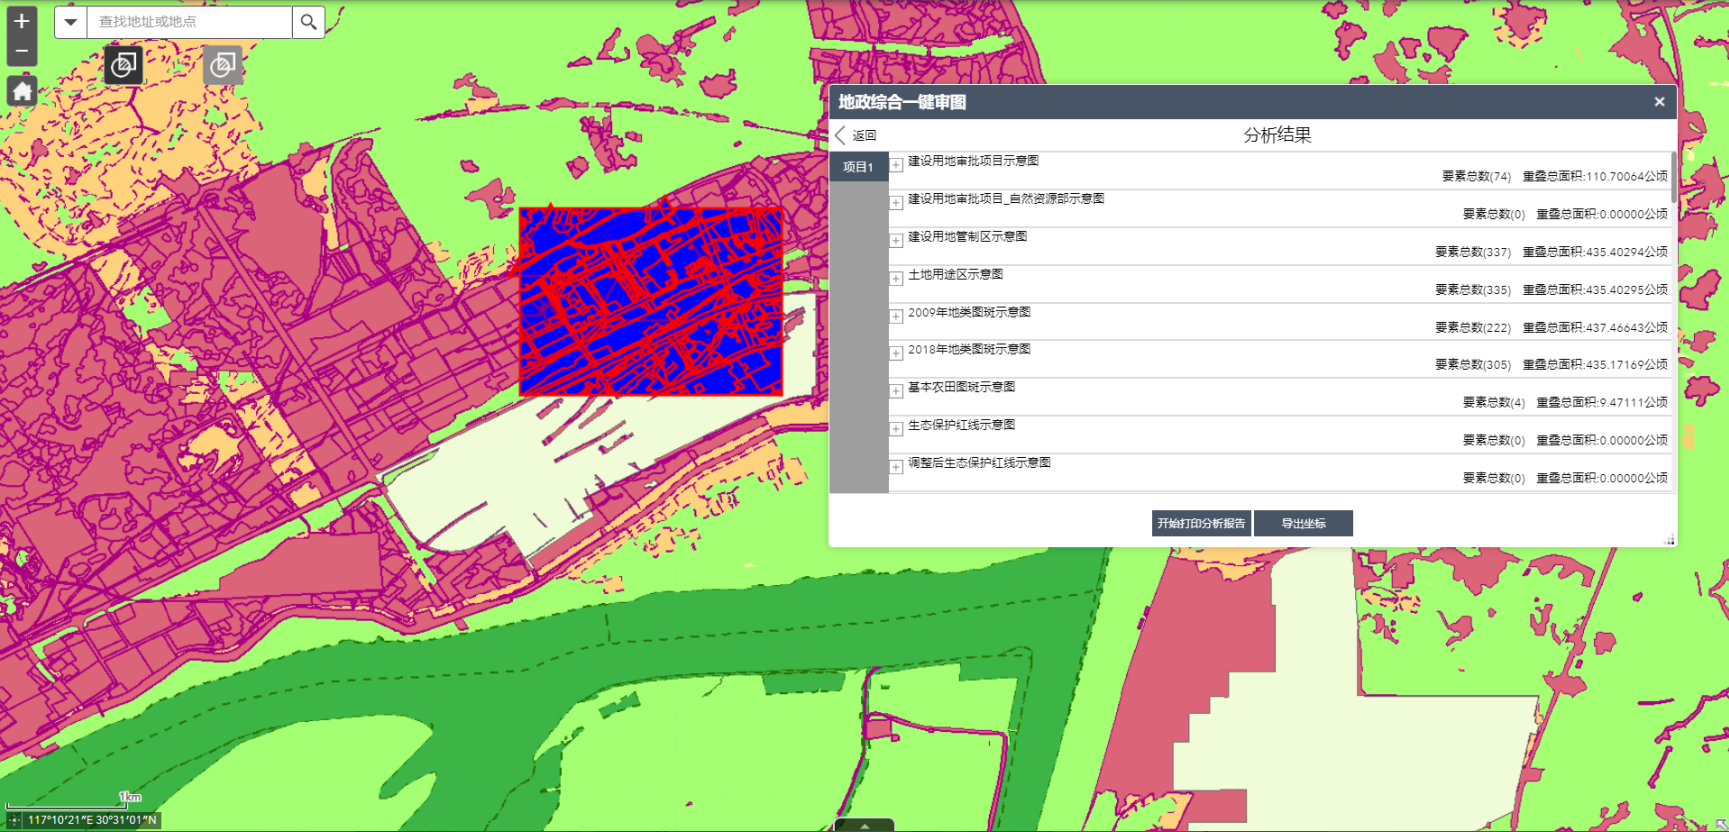Close the 地政综合一键审图 panel
This screenshot has width=1729, height=832.
(x=1659, y=102)
